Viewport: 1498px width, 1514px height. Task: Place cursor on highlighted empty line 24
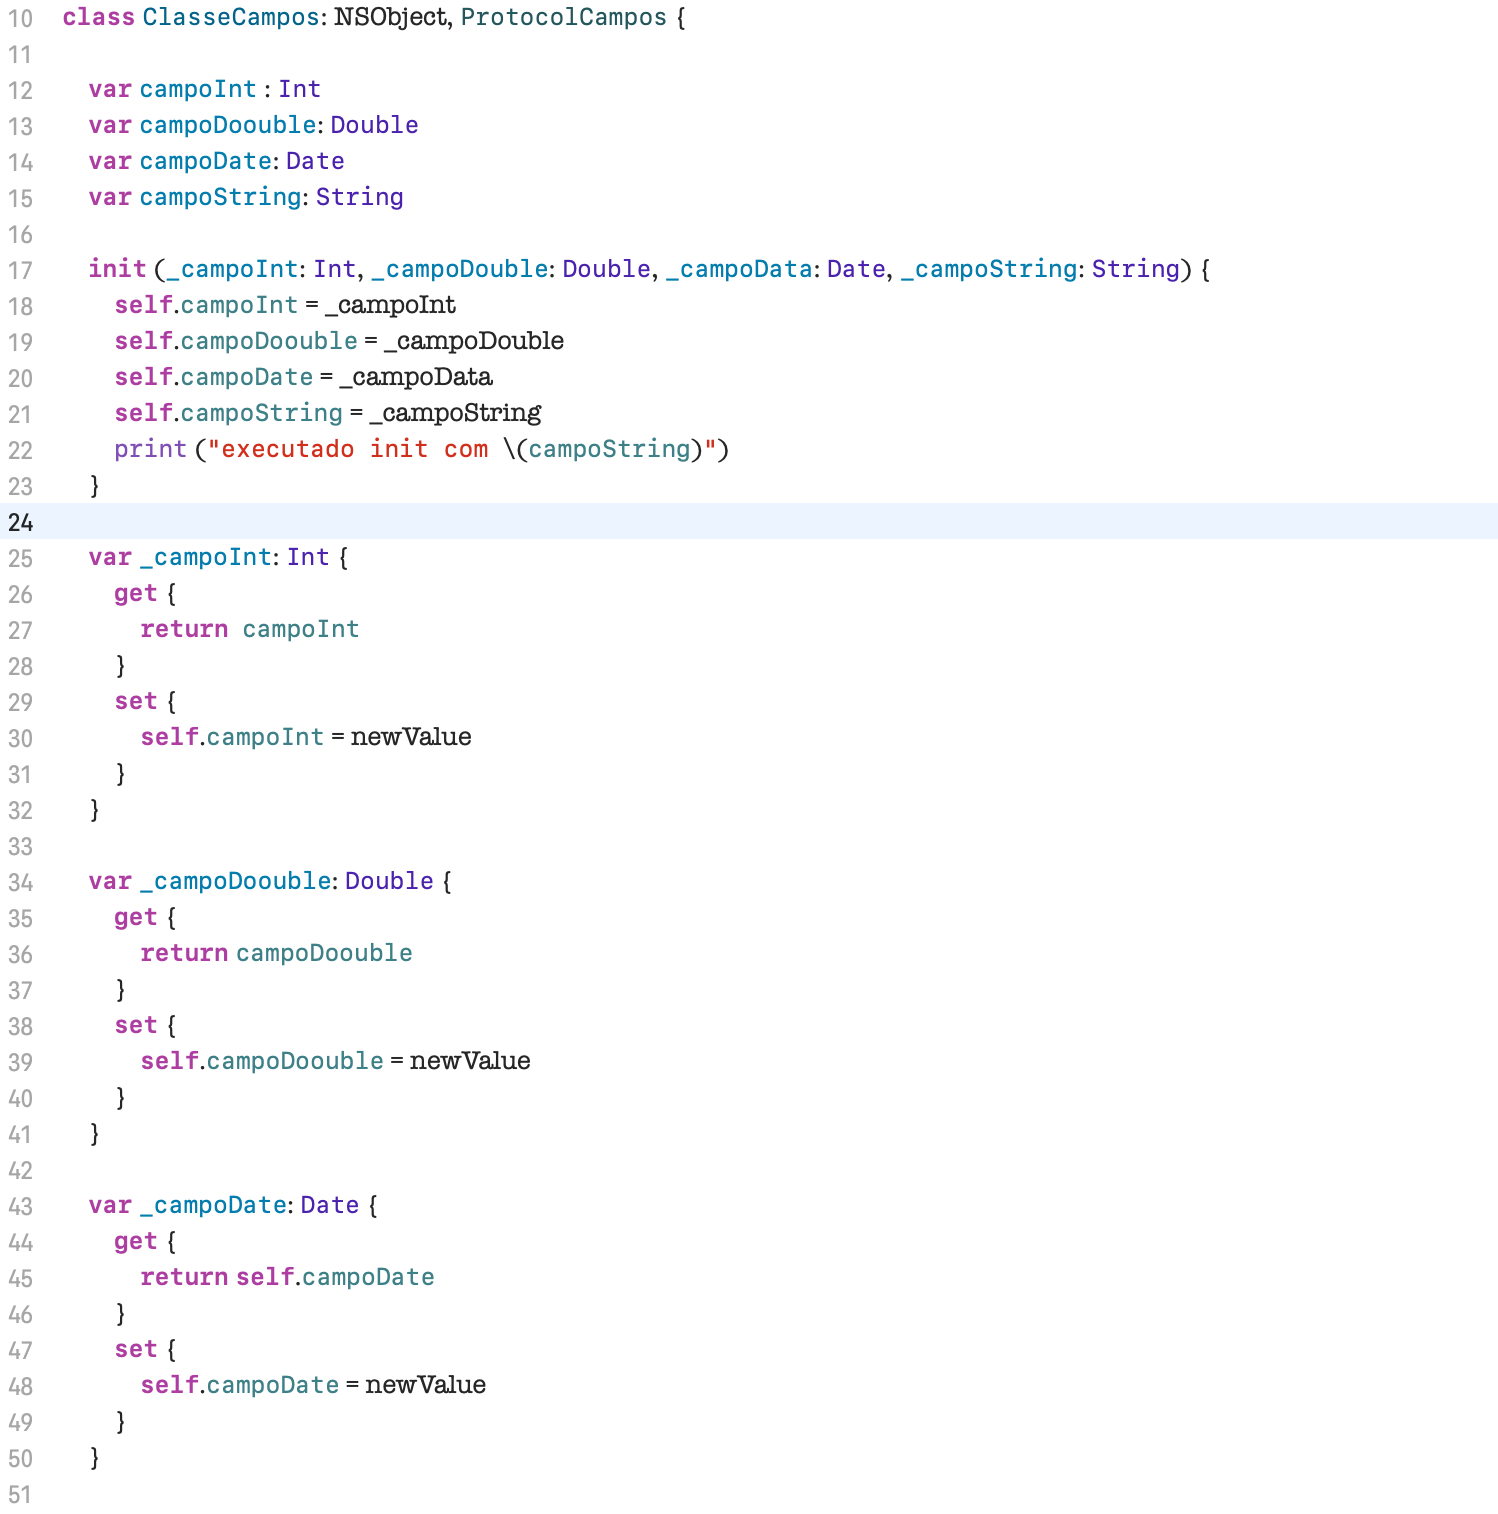(x=749, y=522)
